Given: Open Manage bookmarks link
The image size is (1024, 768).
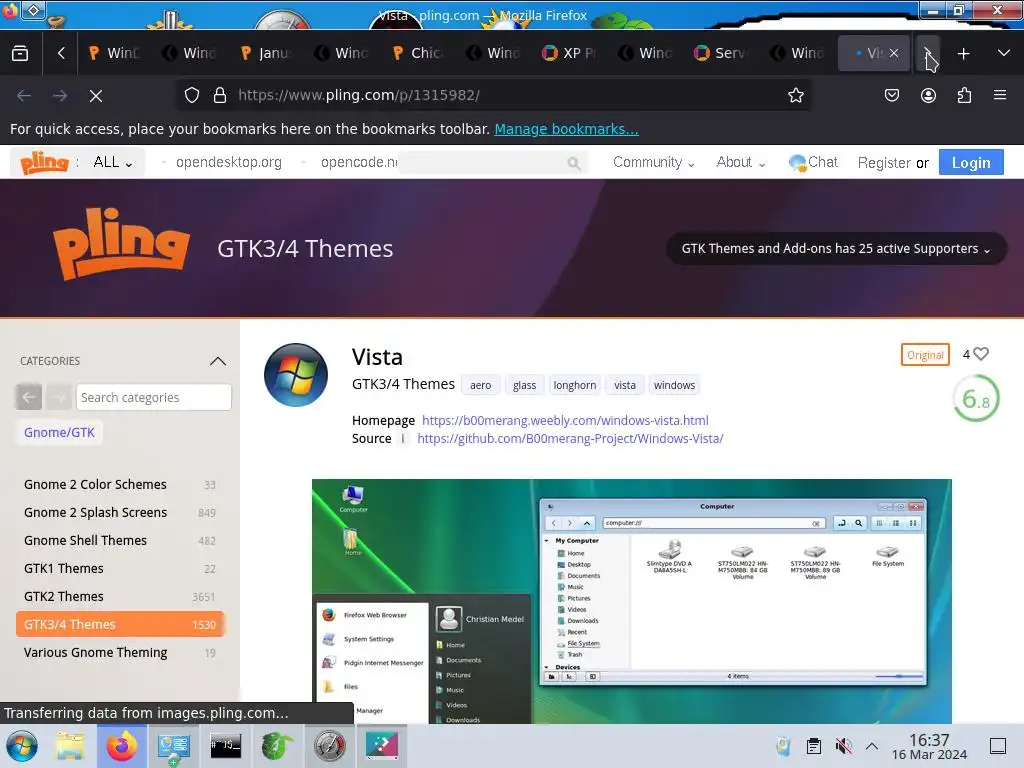Looking at the screenshot, I should (566, 129).
